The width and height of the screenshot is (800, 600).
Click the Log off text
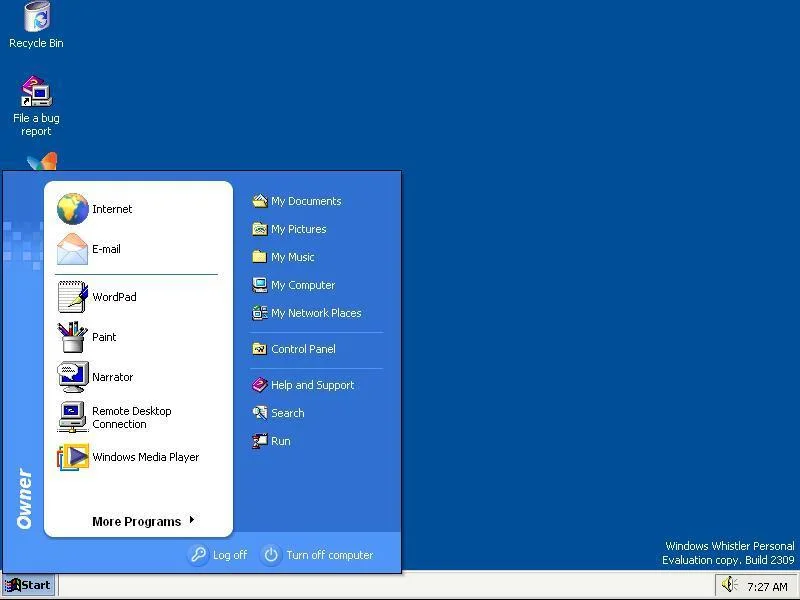coord(230,555)
